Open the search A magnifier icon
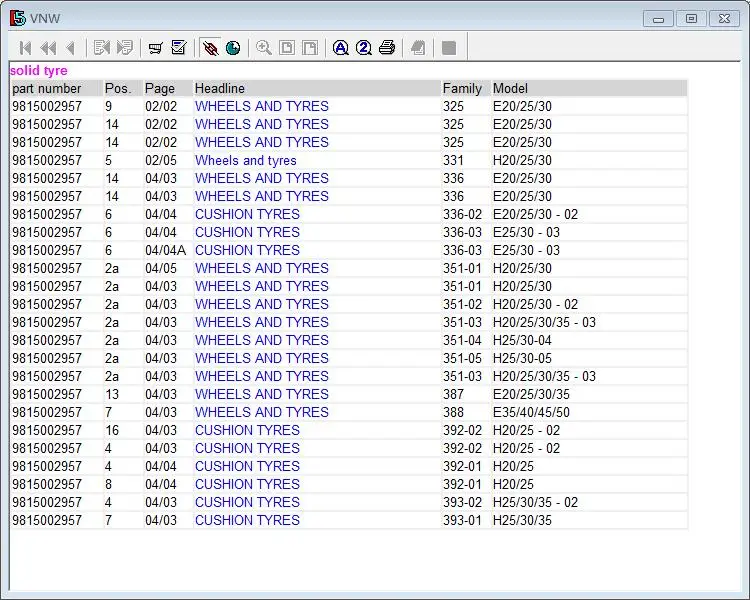This screenshot has height=600, width=750. pyautogui.click(x=341, y=48)
